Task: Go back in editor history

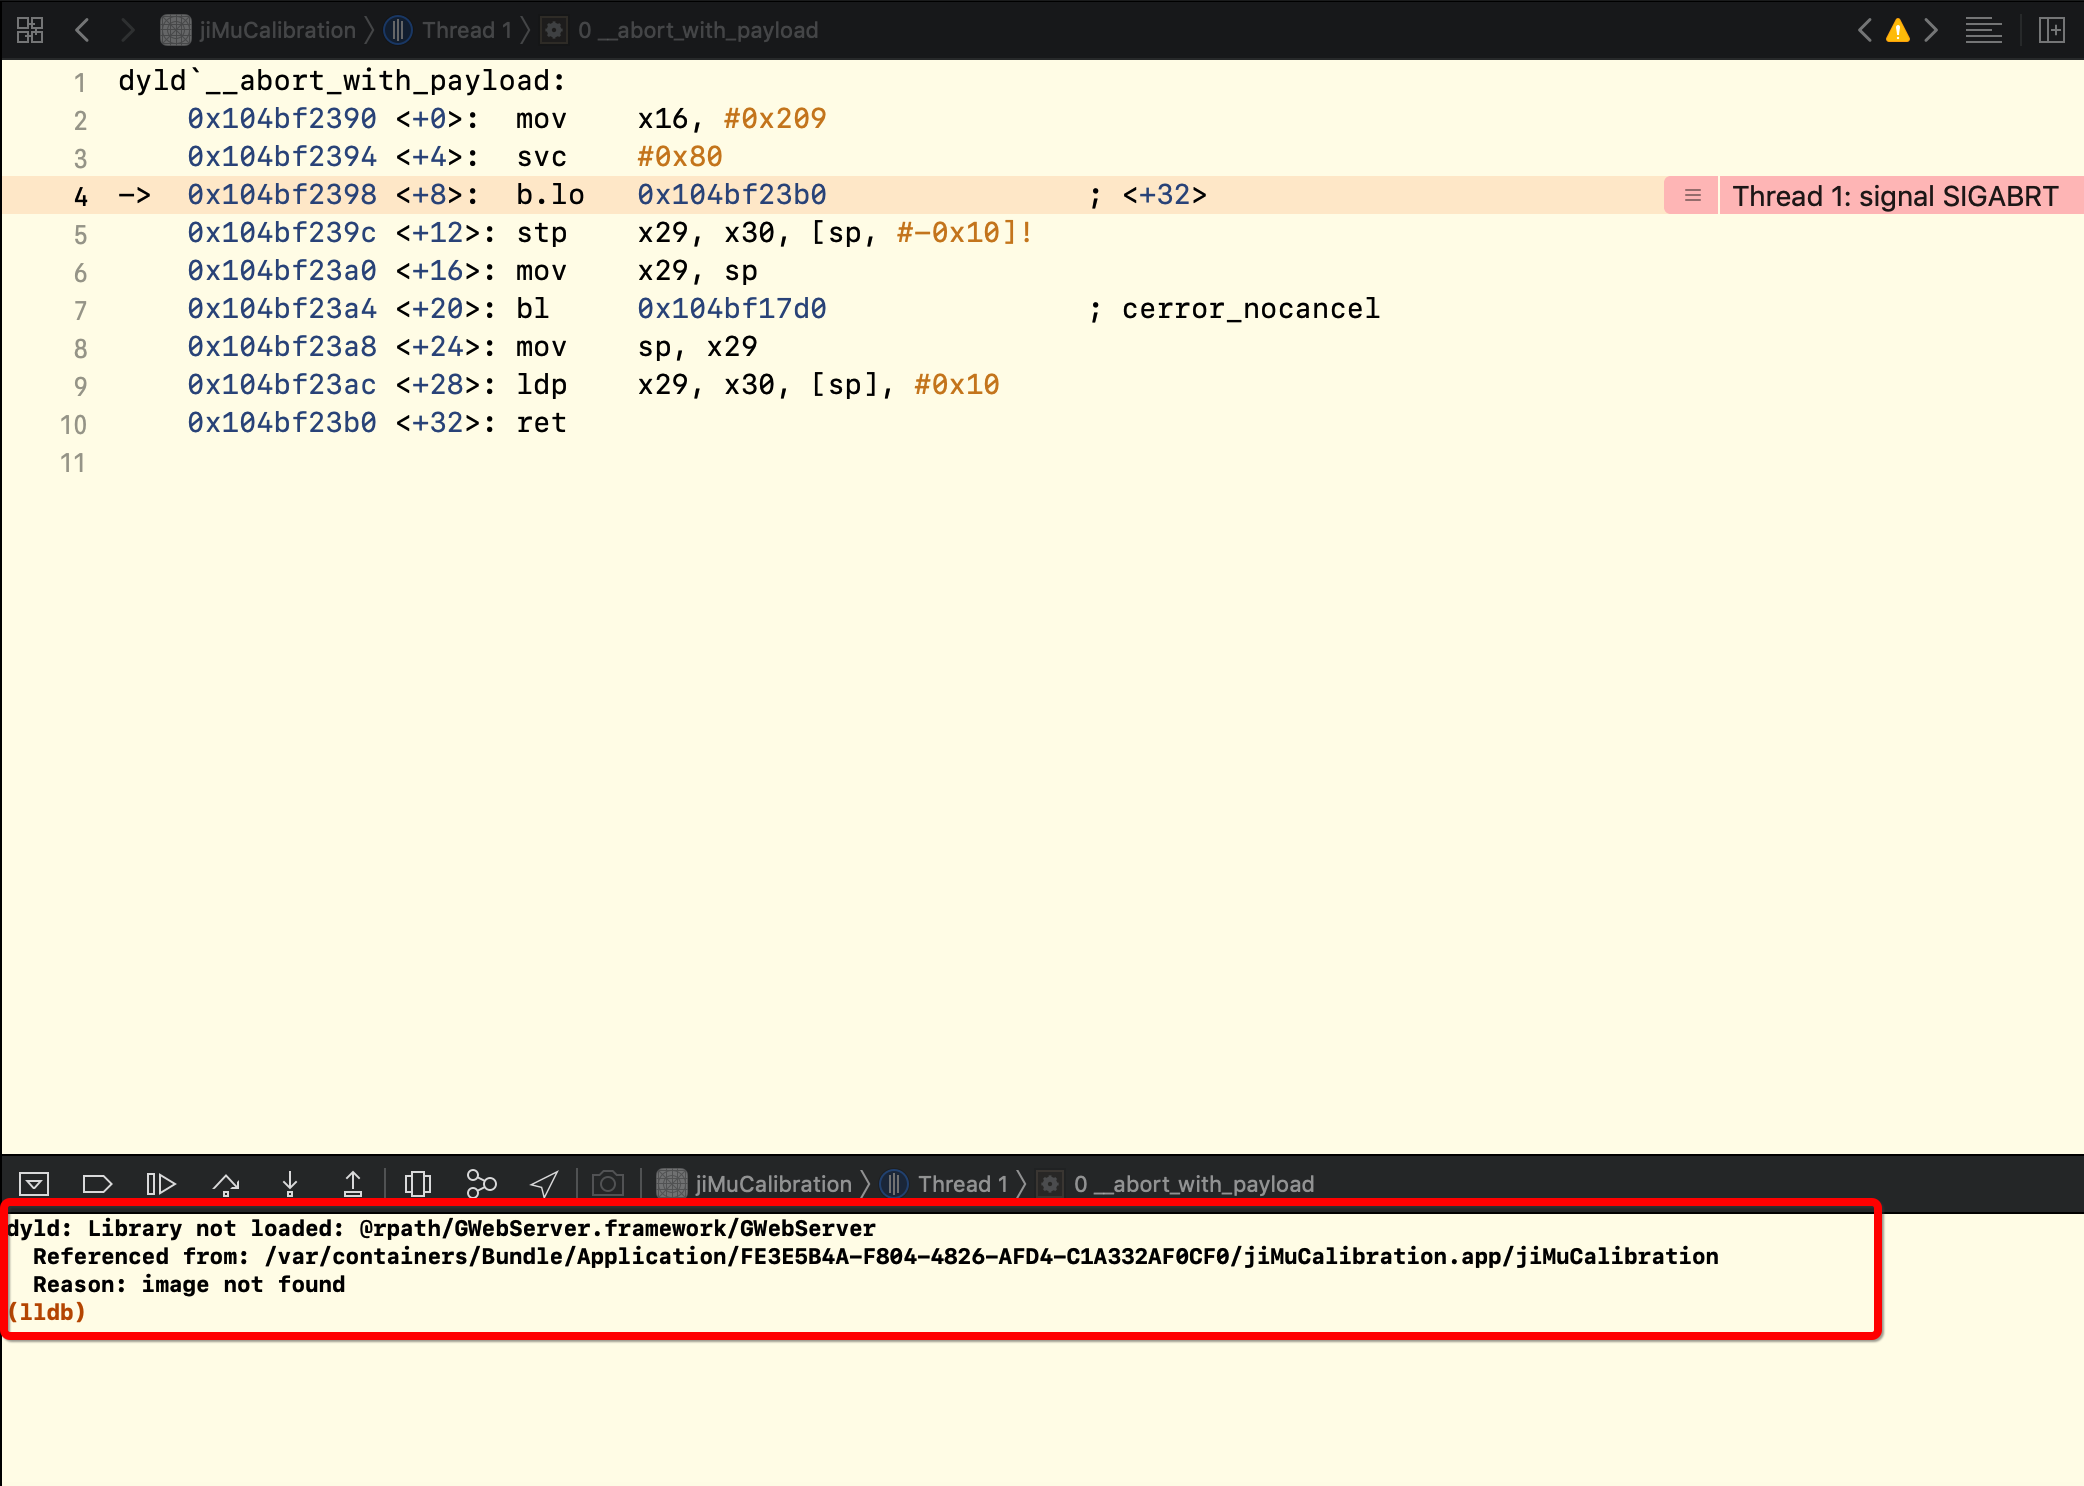Action: (x=83, y=30)
